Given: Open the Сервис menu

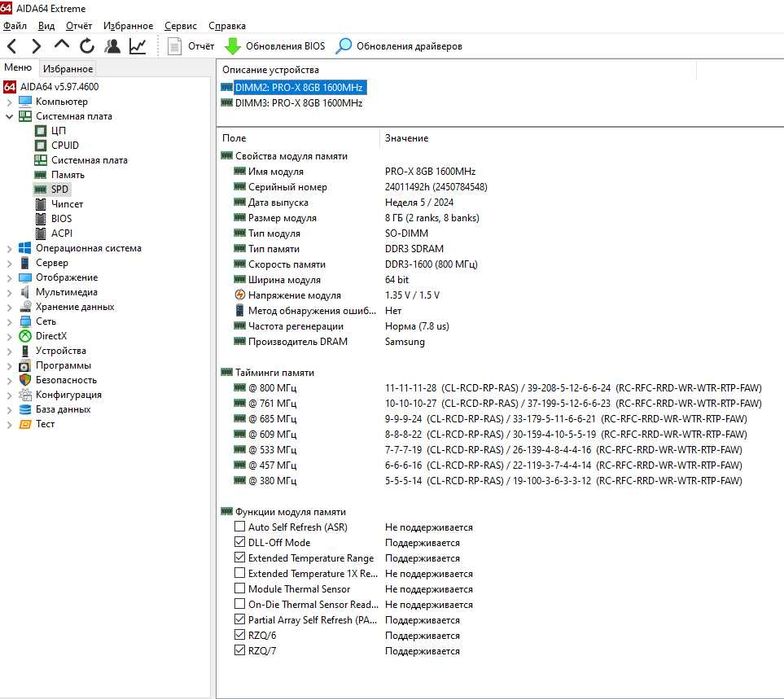Looking at the screenshot, I should point(180,26).
